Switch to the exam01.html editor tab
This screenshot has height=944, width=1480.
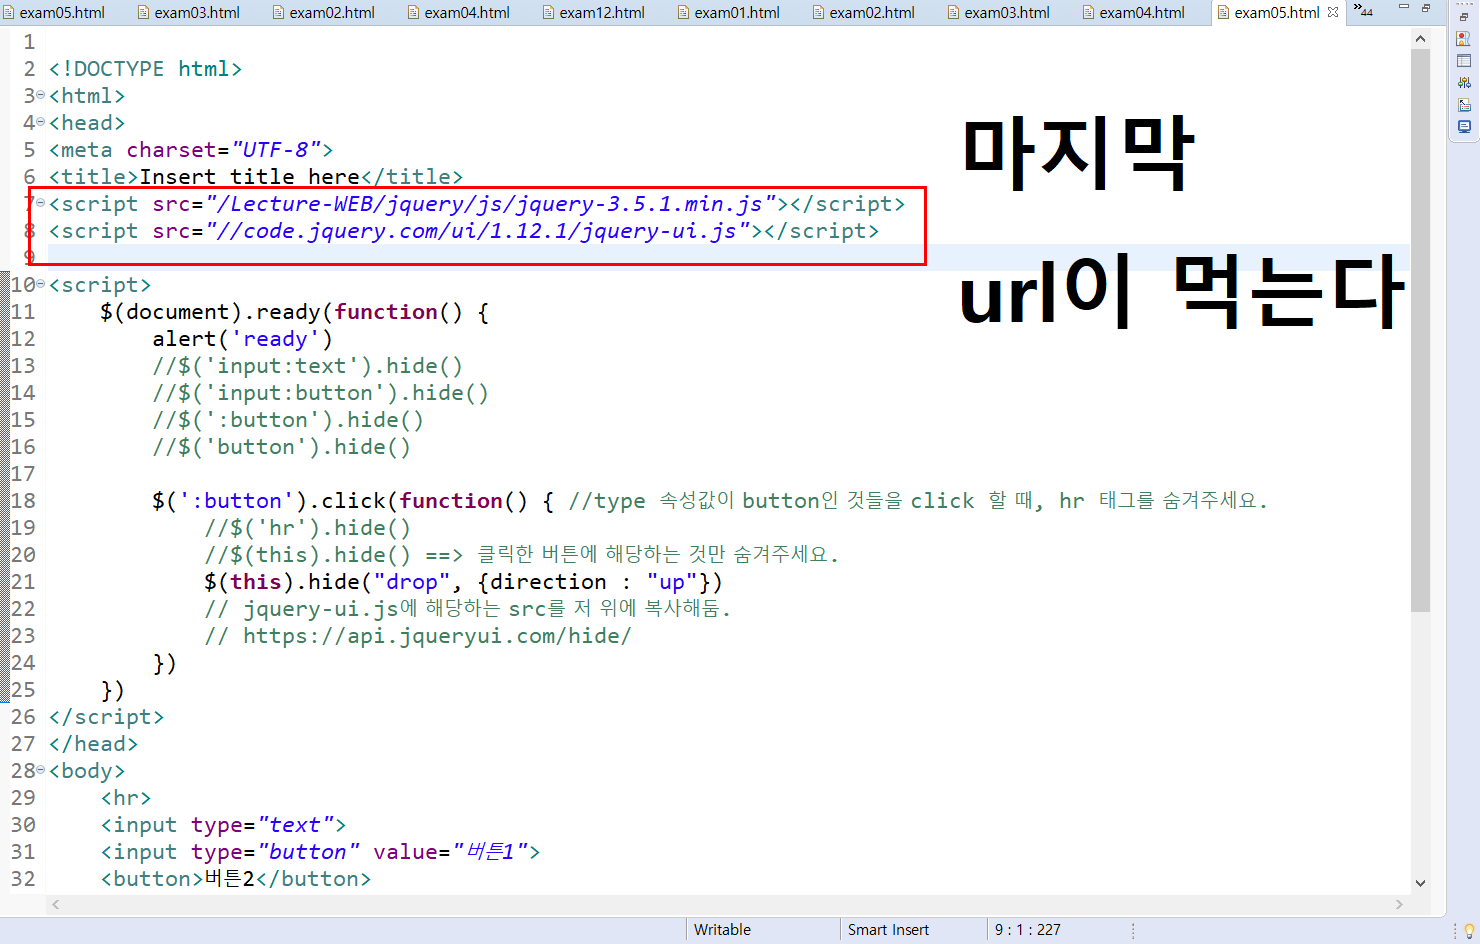point(728,13)
